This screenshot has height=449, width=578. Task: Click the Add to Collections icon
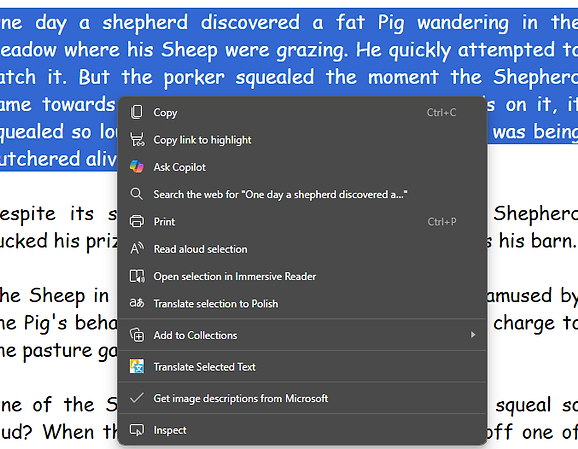coord(137,335)
